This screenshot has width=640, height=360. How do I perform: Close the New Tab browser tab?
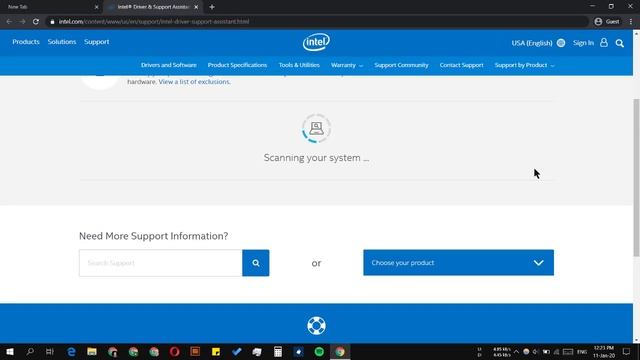[x=96, y=7]
